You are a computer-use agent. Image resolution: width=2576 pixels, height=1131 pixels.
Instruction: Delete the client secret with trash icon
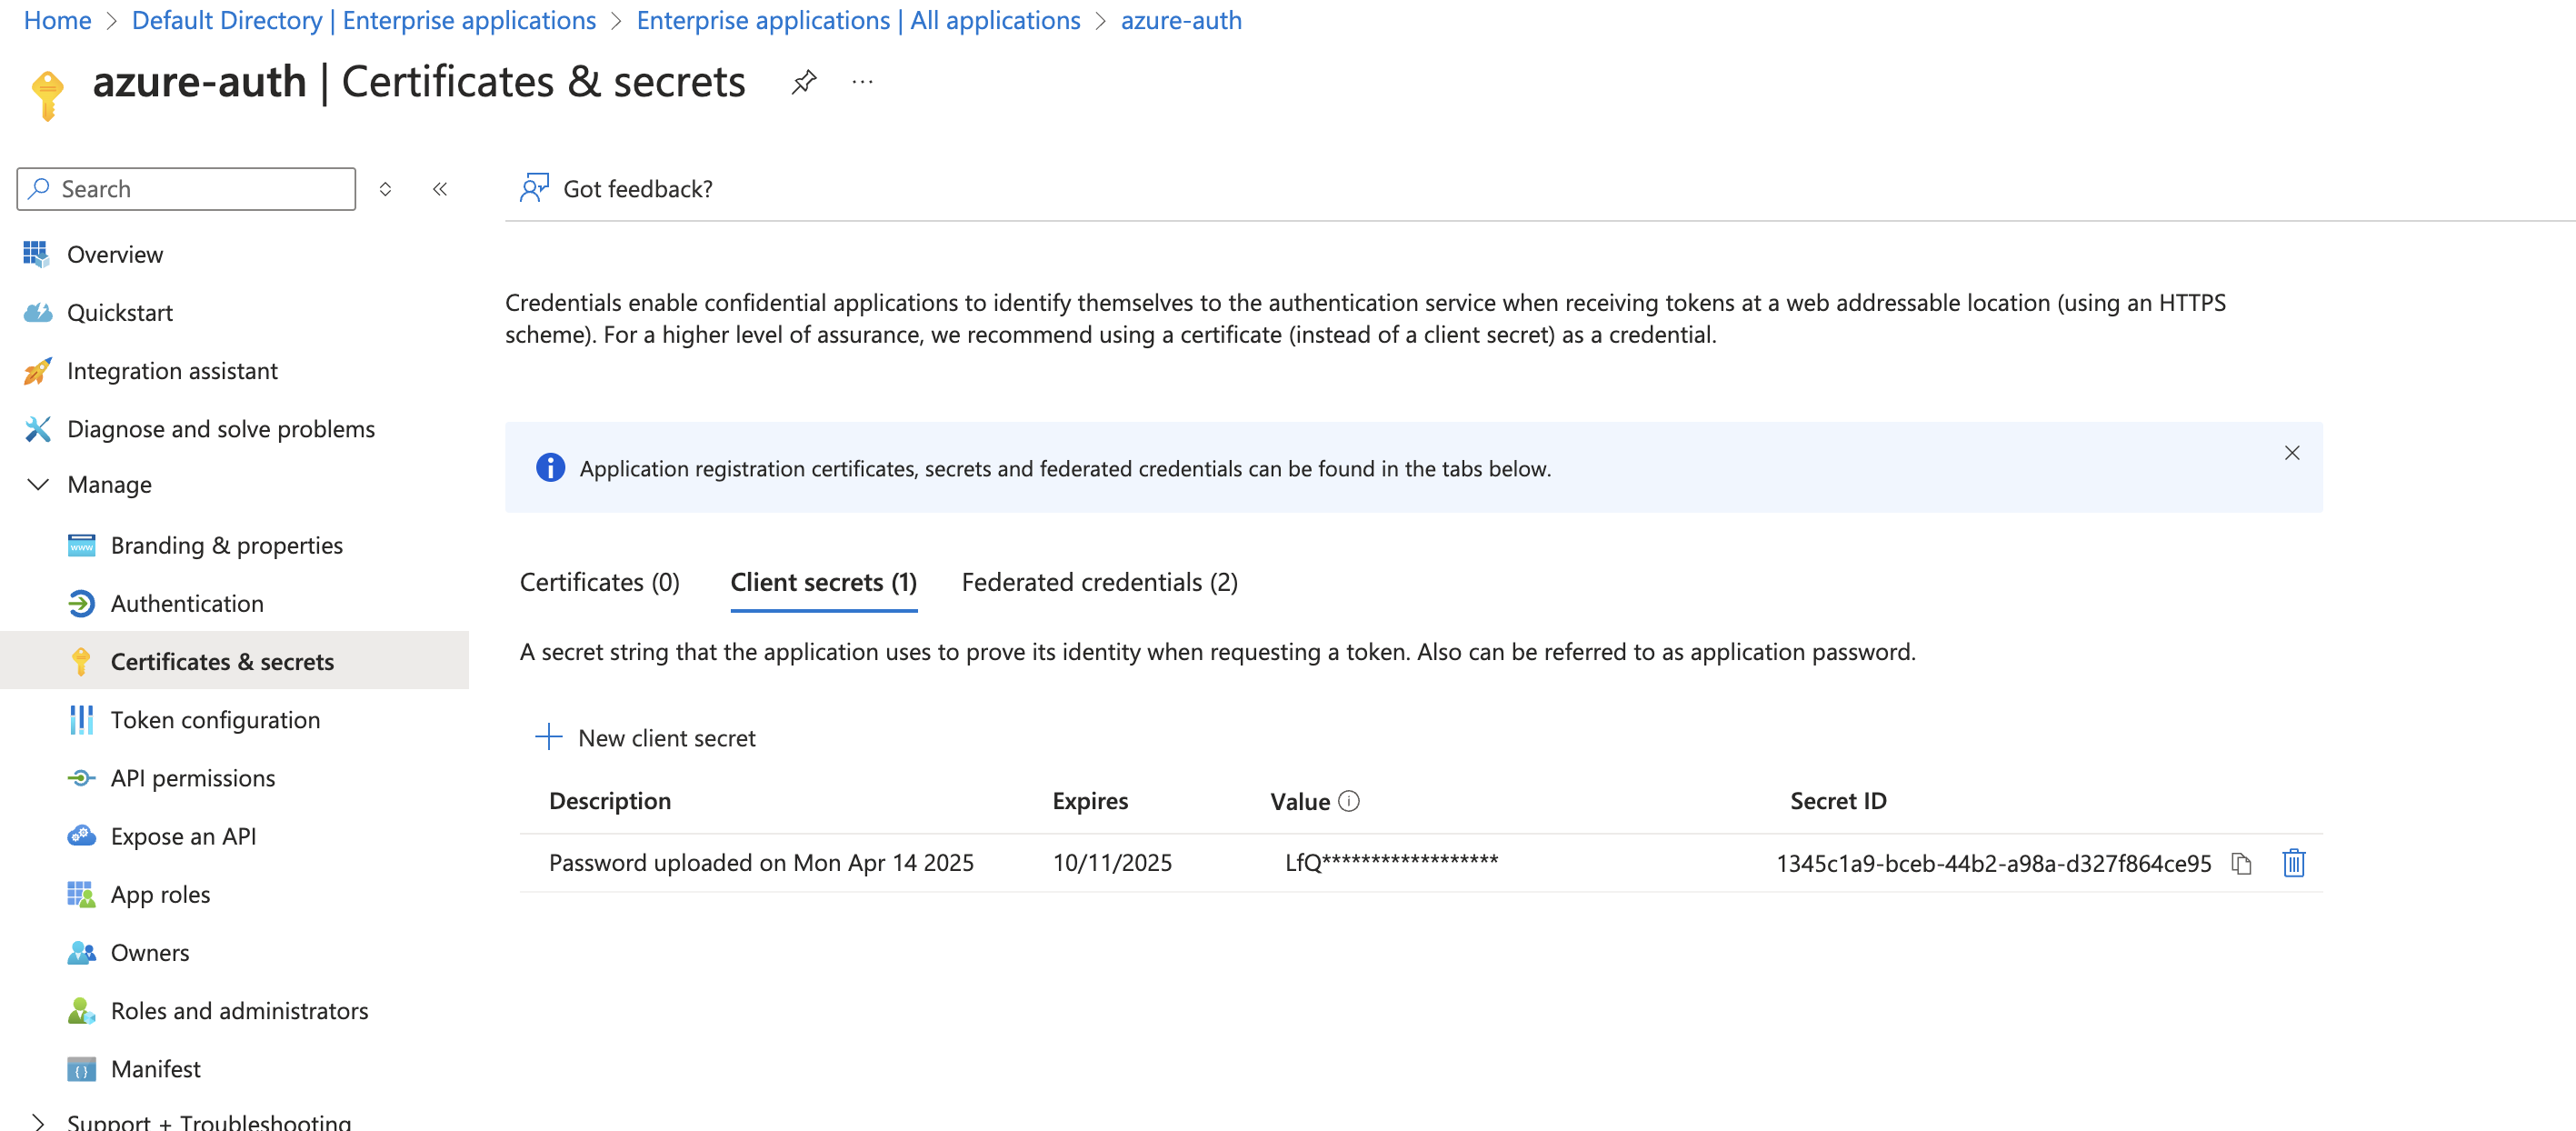[x=2293, y=862]
